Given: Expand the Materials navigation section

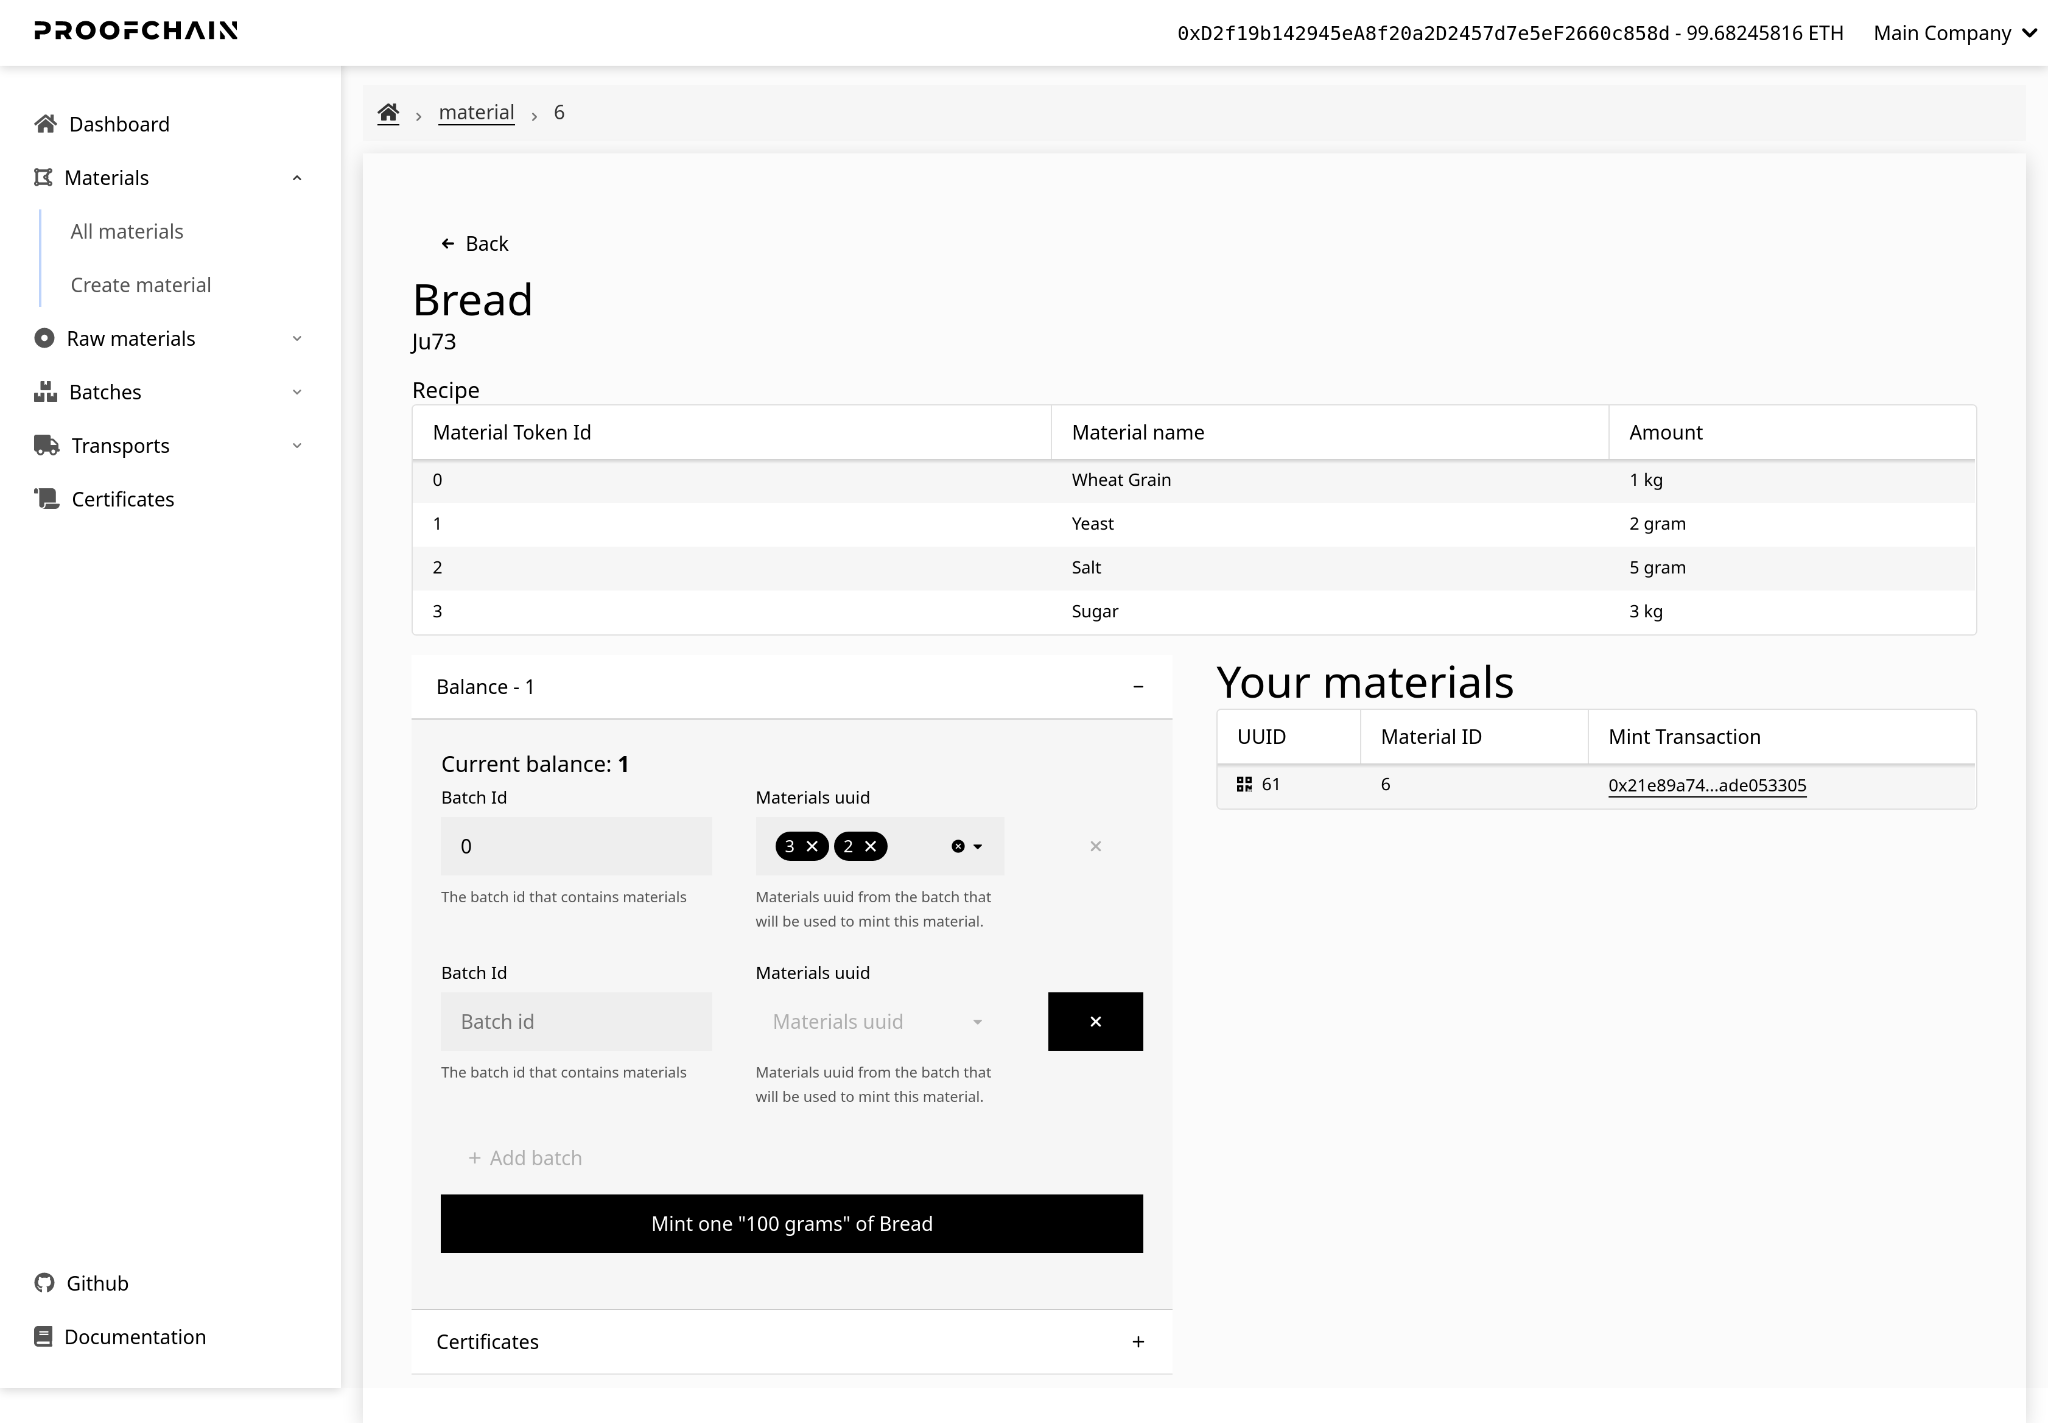Looking at the screenshot, I should [170, 176].
